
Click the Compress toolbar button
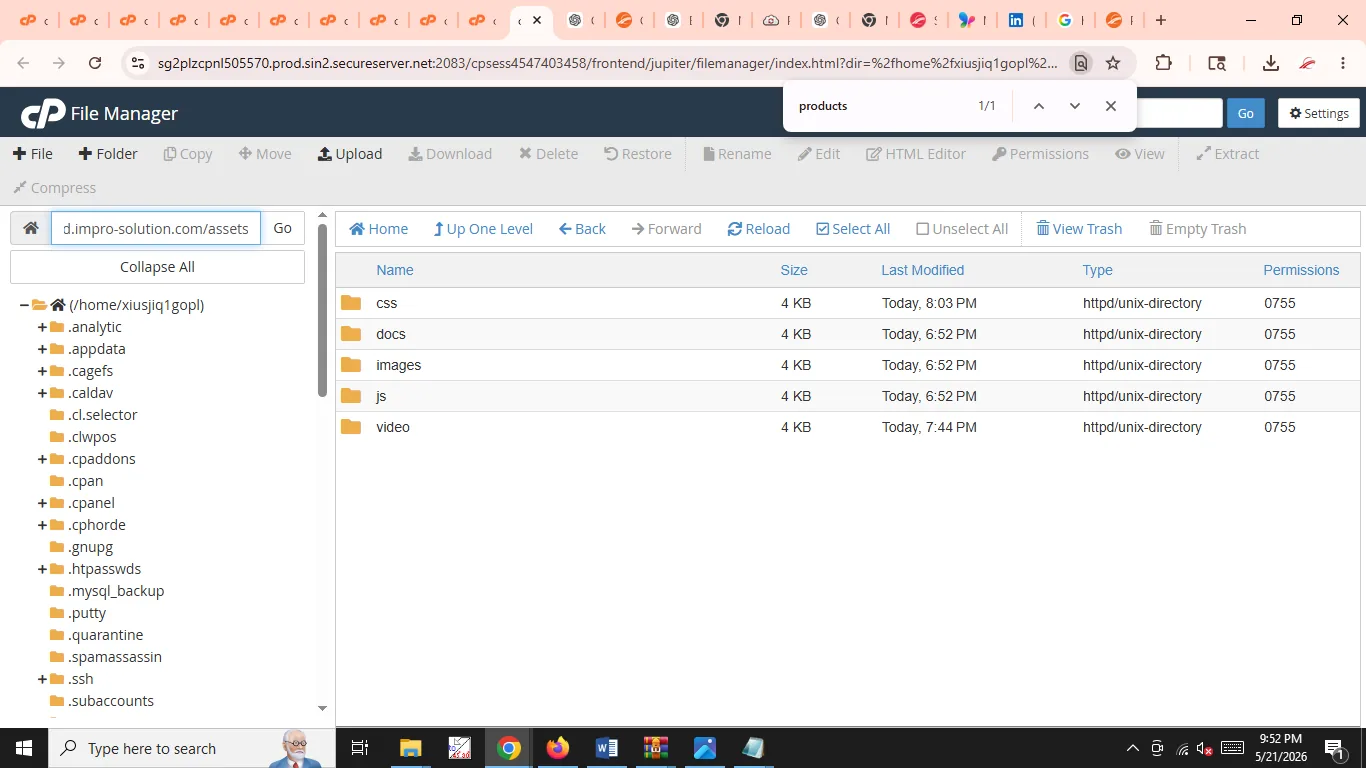point(55,188)
